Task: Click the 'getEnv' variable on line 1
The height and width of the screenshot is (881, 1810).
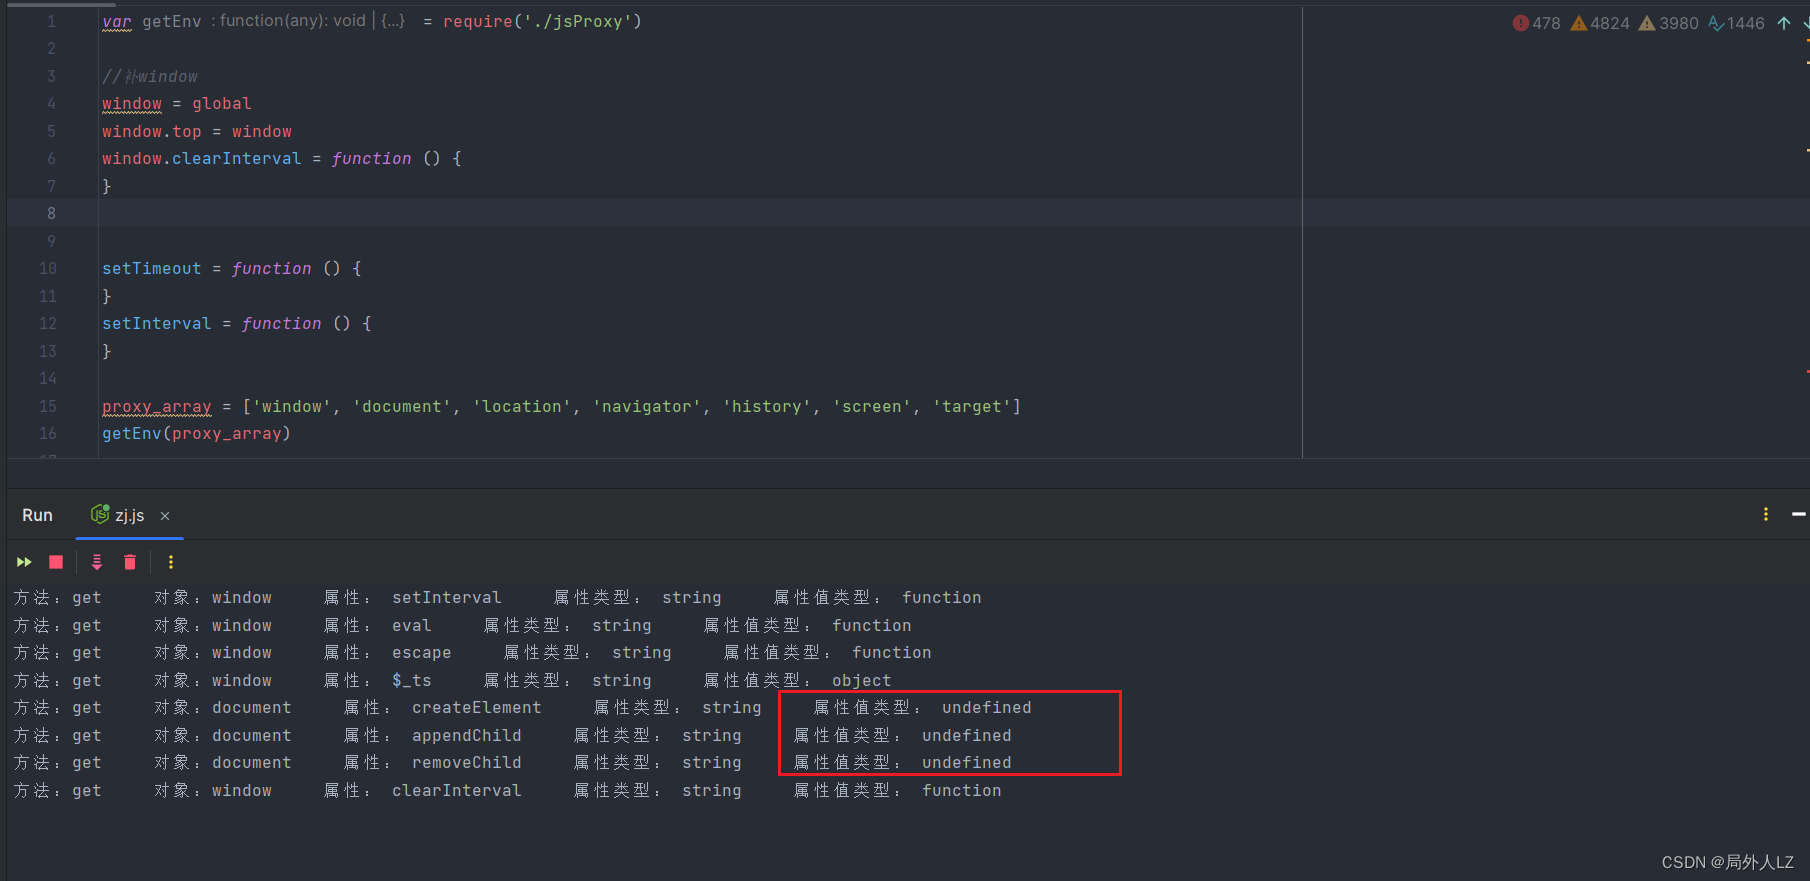Action: [x=172, y=21]
